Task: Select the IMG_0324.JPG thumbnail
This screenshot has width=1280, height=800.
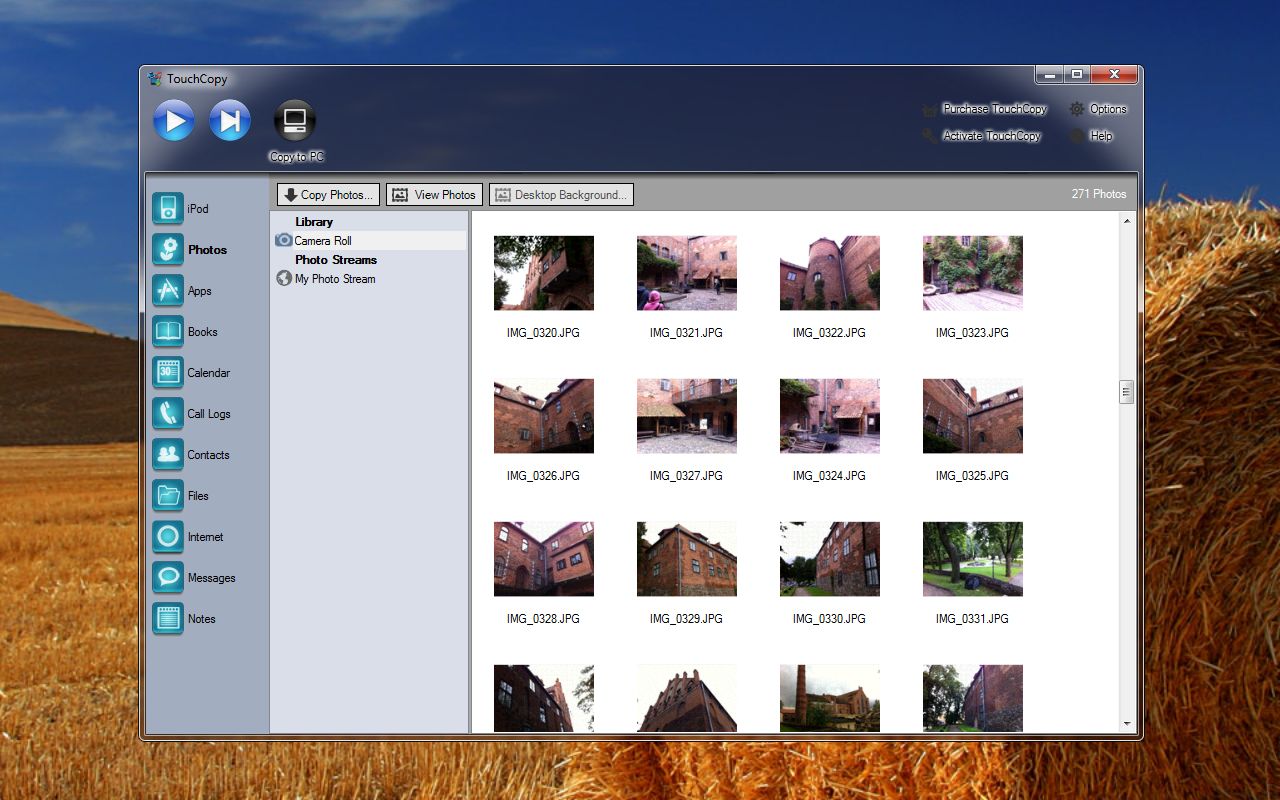Action: [830, 416]
